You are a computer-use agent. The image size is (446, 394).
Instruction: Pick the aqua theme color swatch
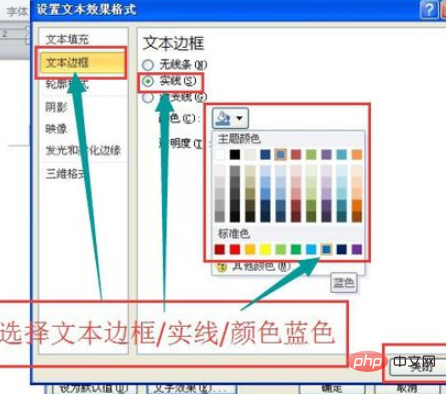[342, 154]
